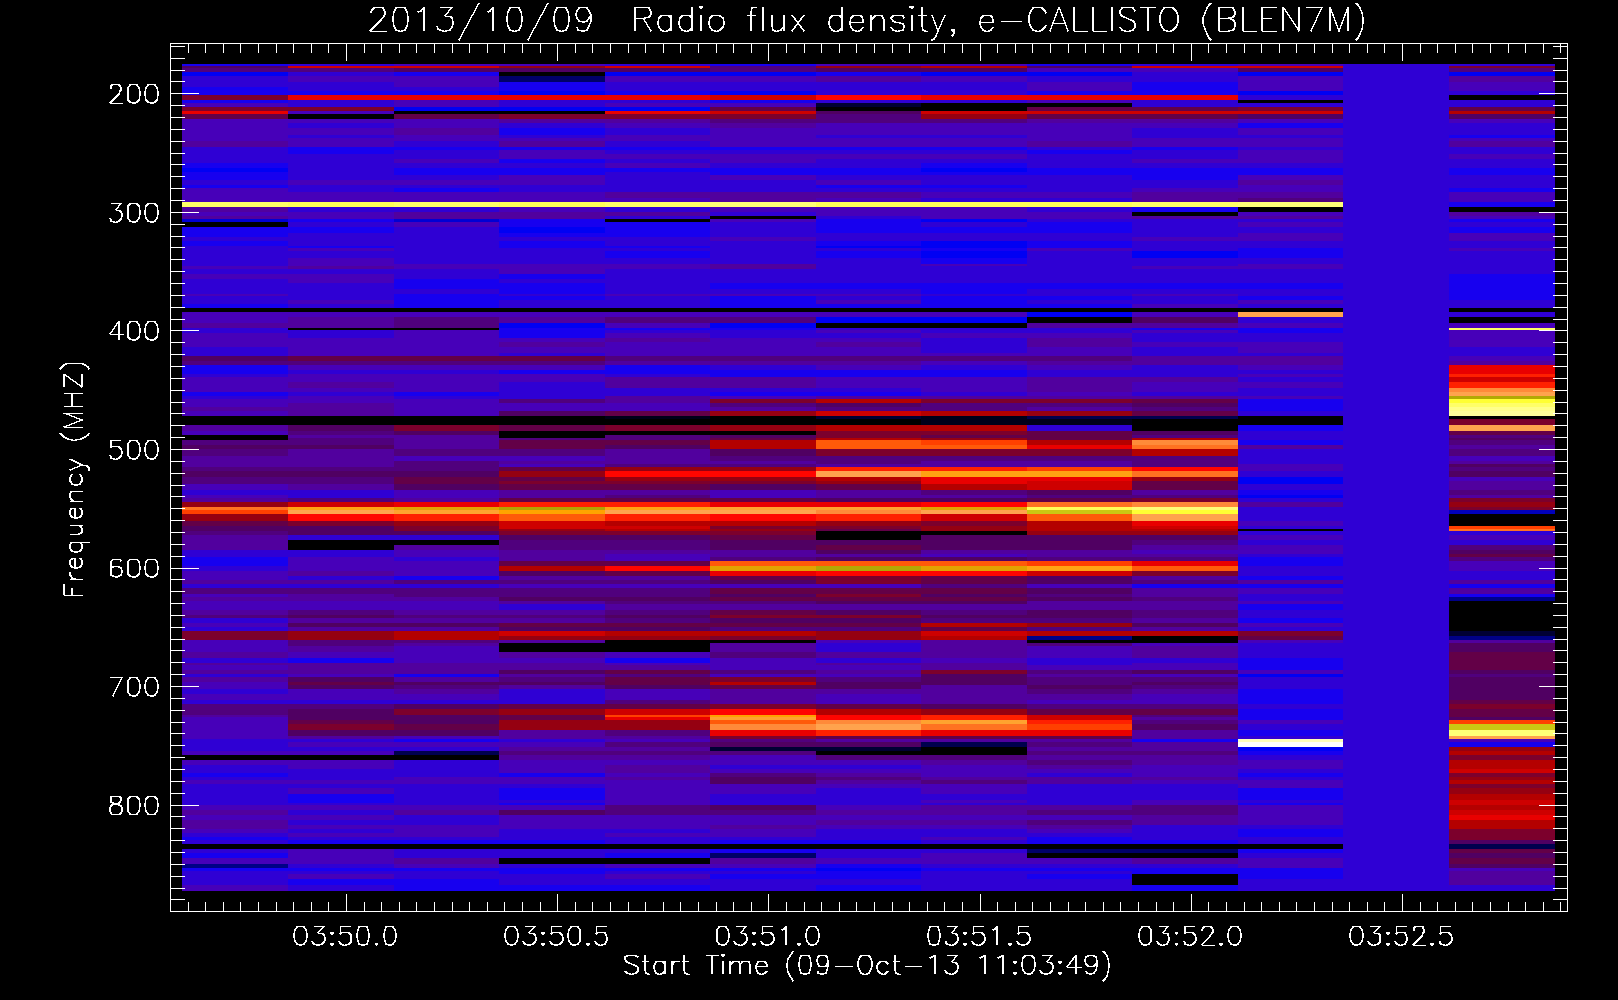Viewport: 1618px width, 1000px height.
Task: Click the 03:51.0 time tick label
Action: [767, 937]
